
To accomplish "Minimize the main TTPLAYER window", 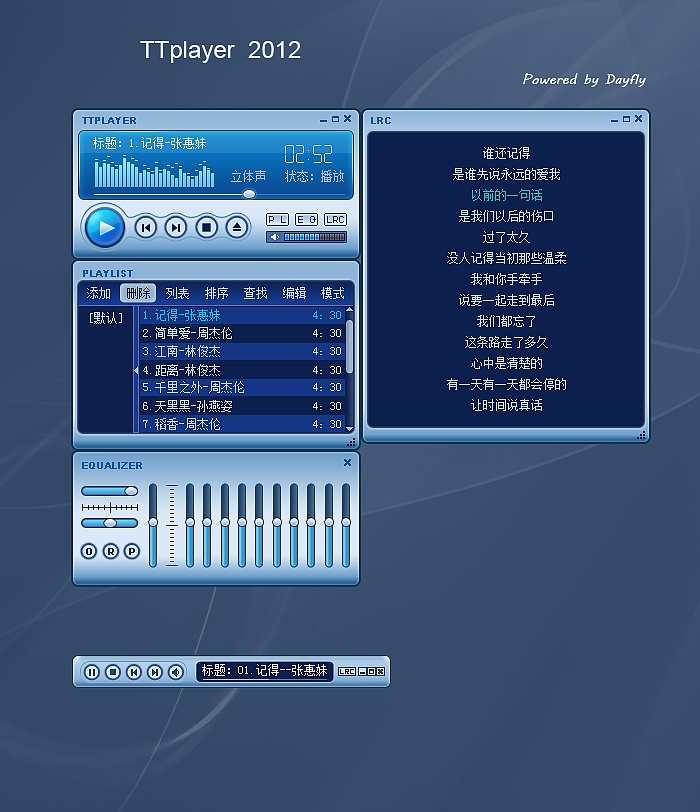I will (x=324, y=120).
